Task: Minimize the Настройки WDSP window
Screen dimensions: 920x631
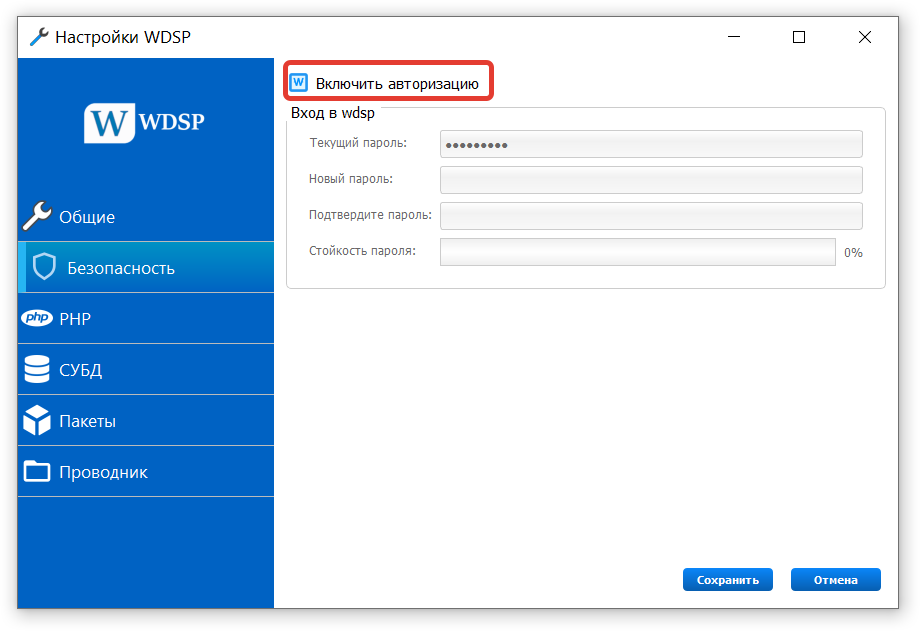Action: pyautogui.click(x=734, y=37)
